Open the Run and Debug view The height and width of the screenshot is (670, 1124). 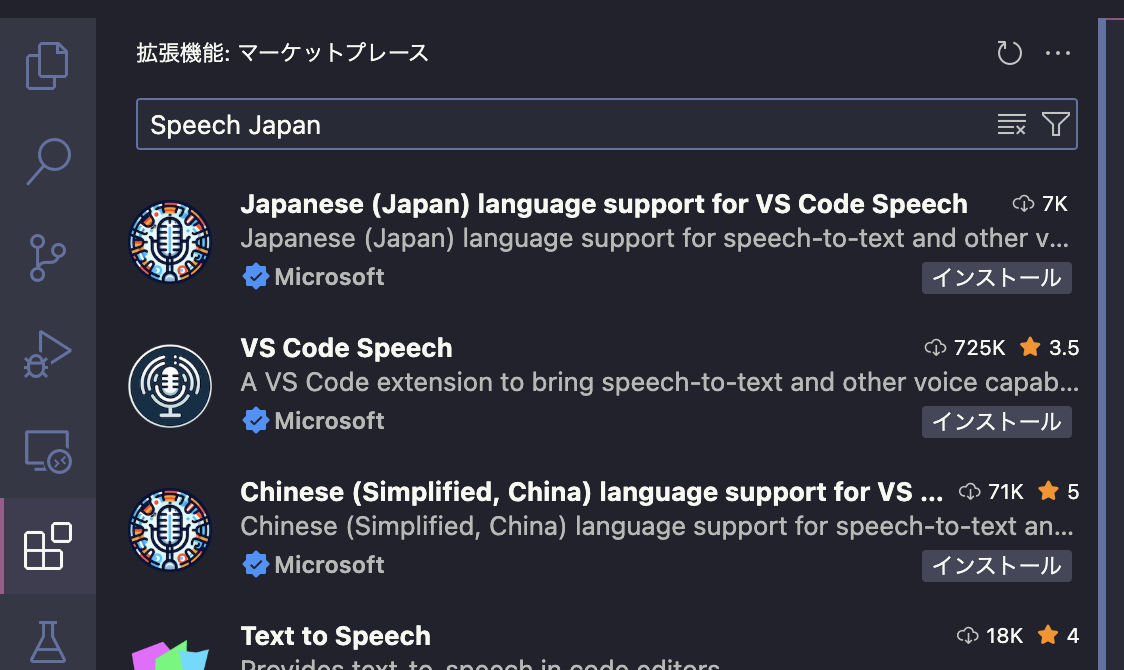click(47, 352)
